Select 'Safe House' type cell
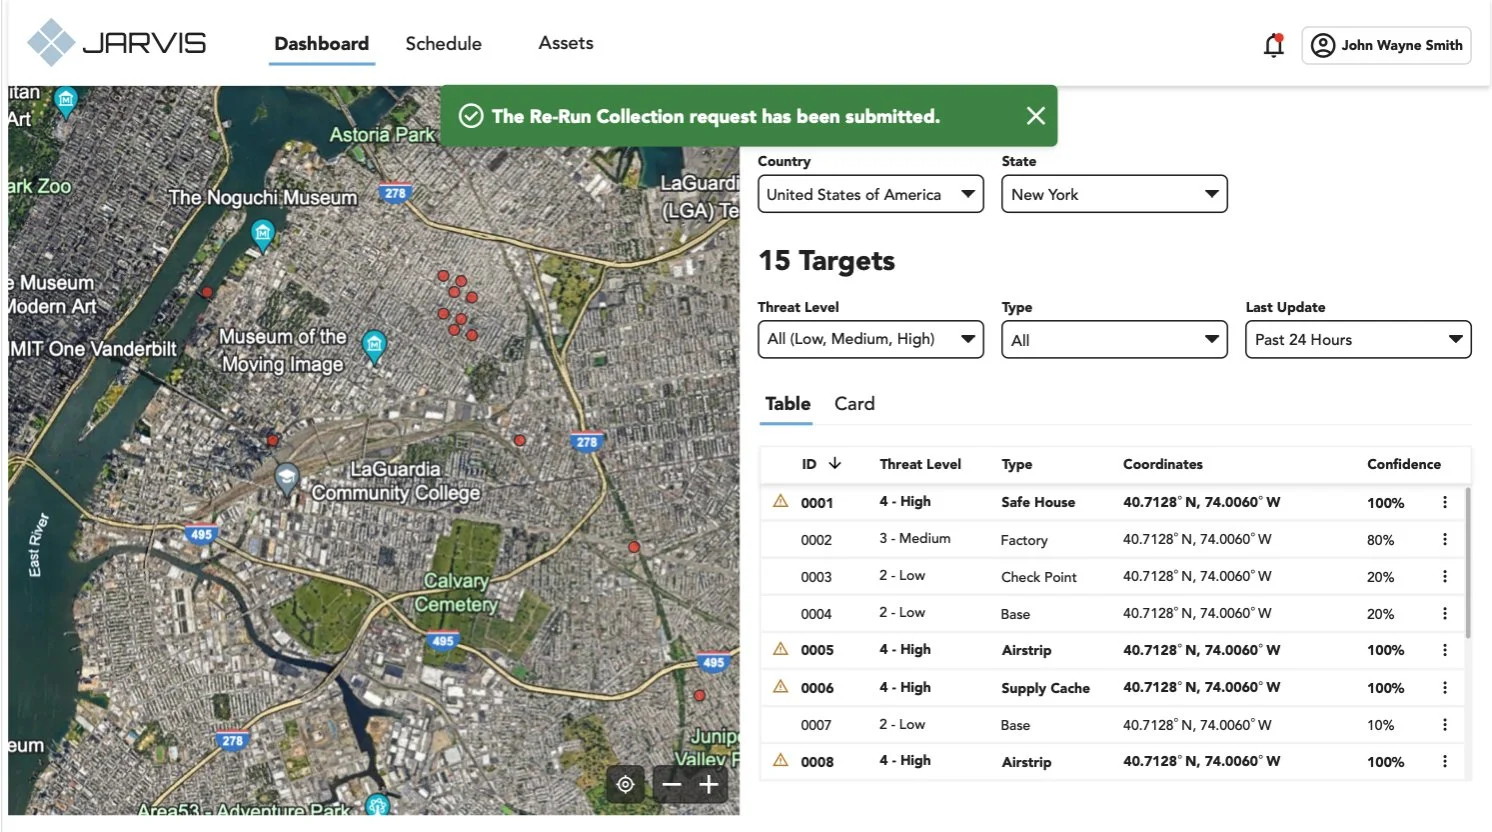The width and height of the screenshot is (1492, 832). pyautogui.click(x=1038, y=502)
